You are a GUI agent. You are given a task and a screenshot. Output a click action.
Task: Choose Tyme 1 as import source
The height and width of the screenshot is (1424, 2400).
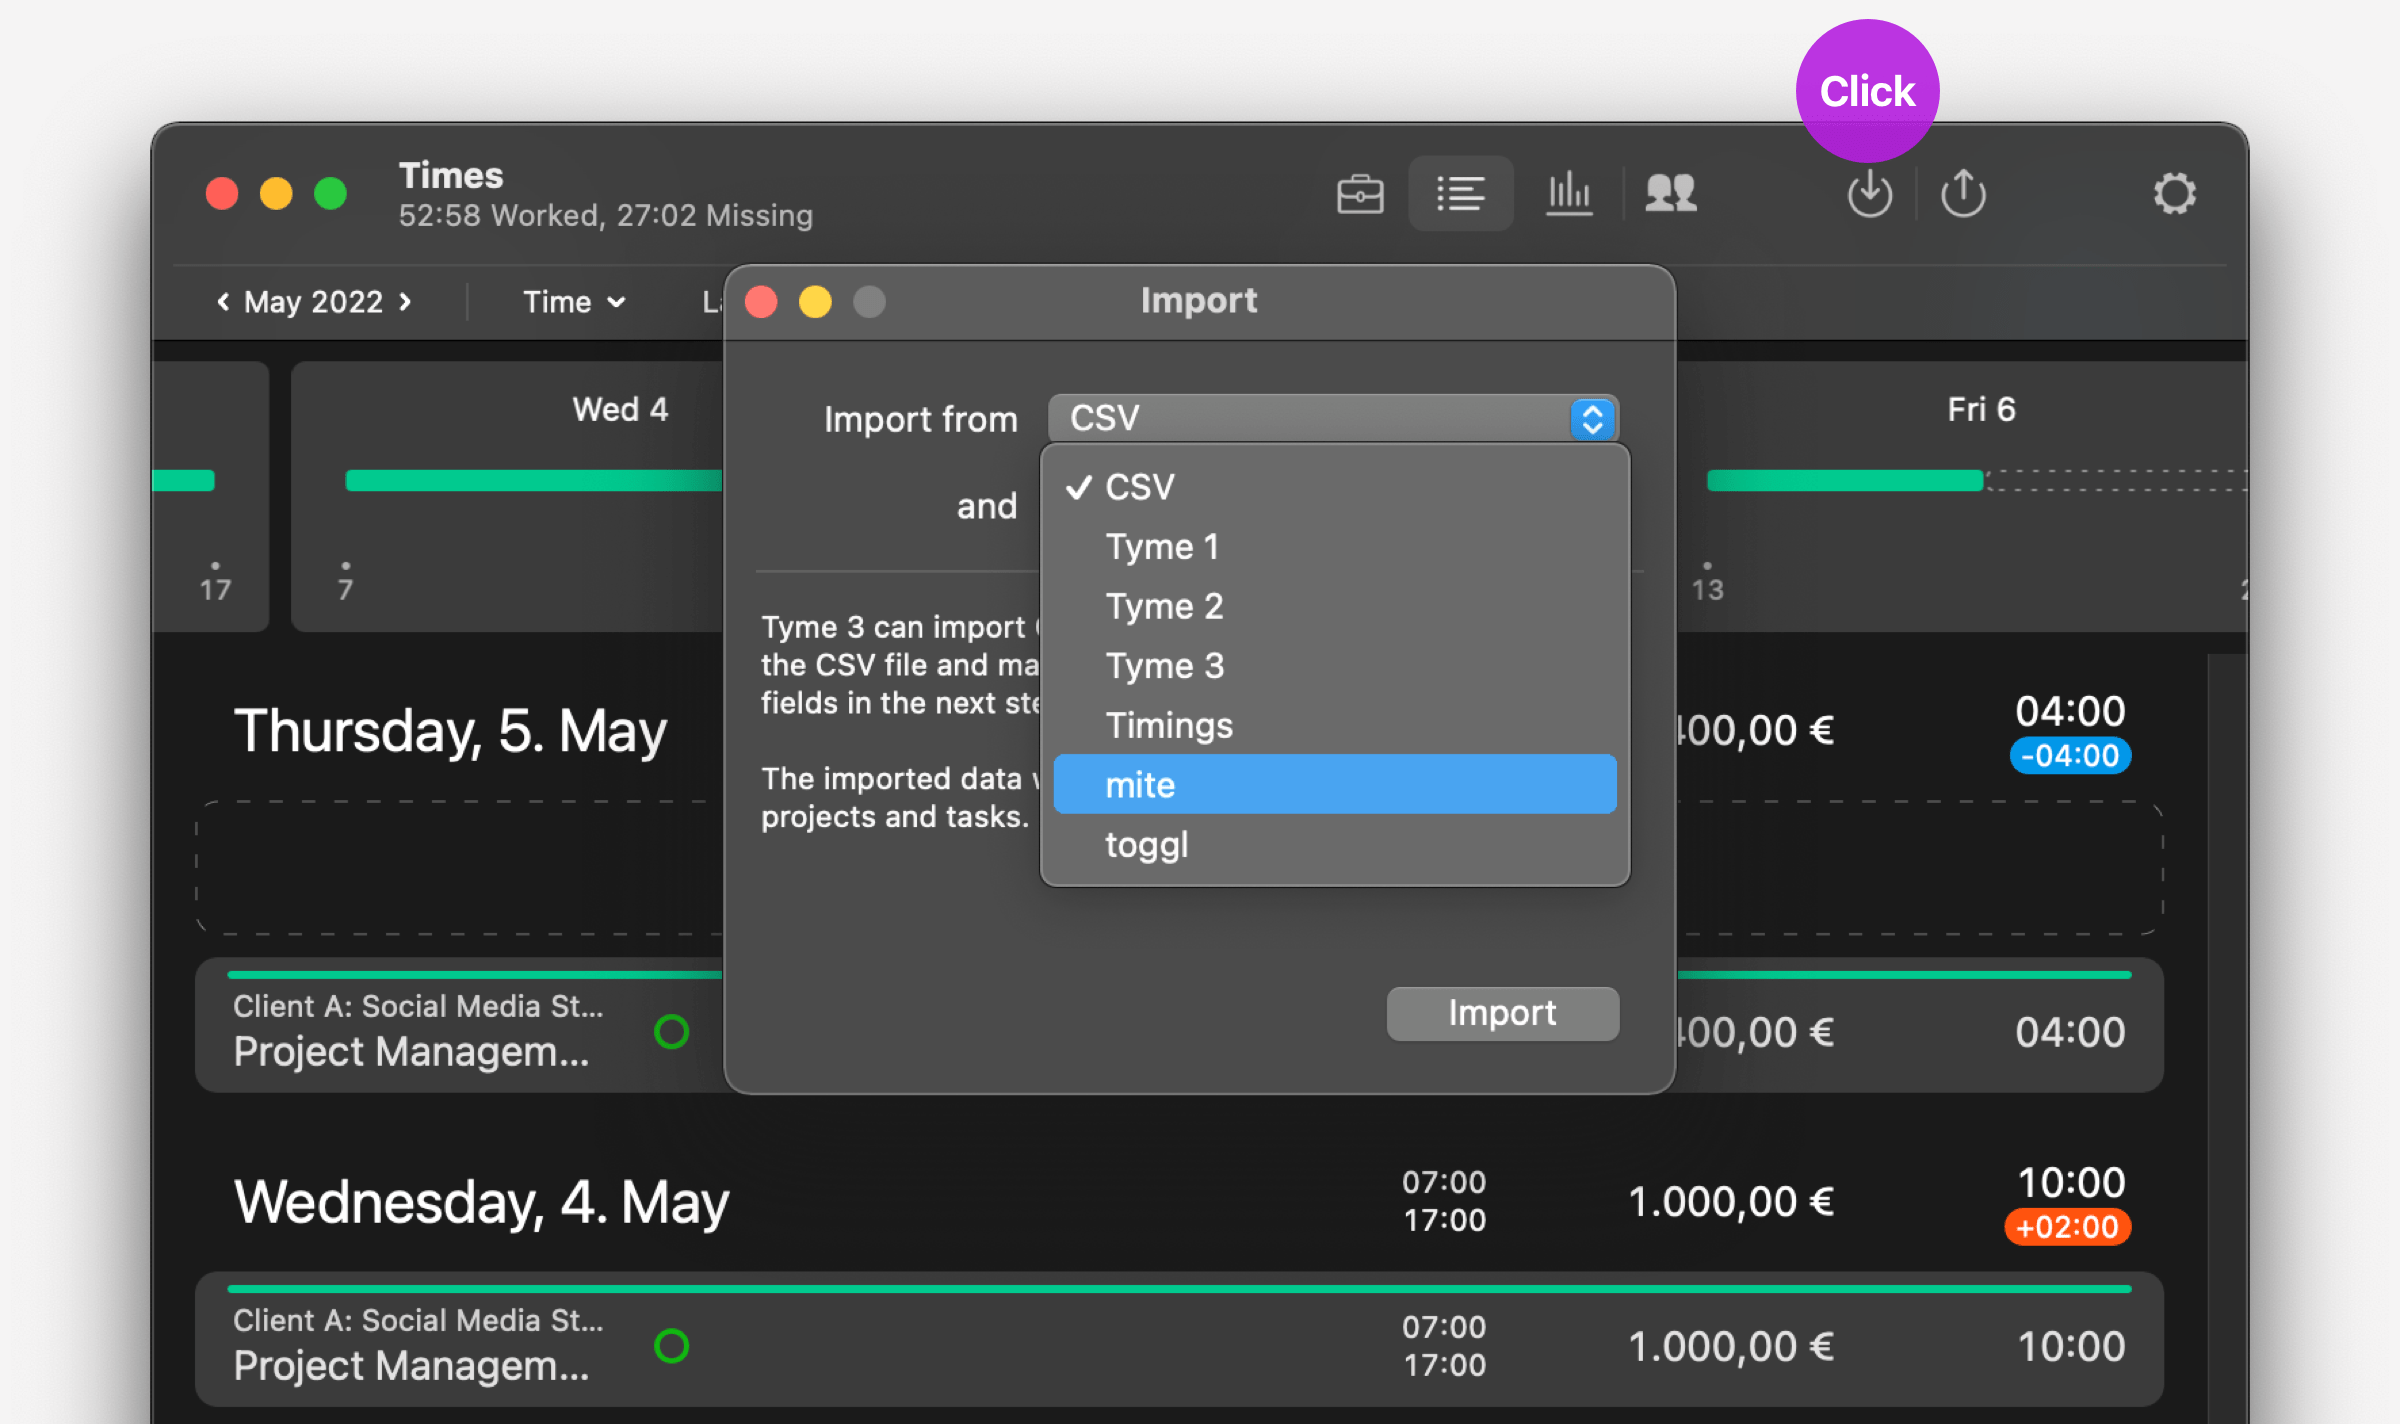pyautogui.click(x=1335, y=547)
